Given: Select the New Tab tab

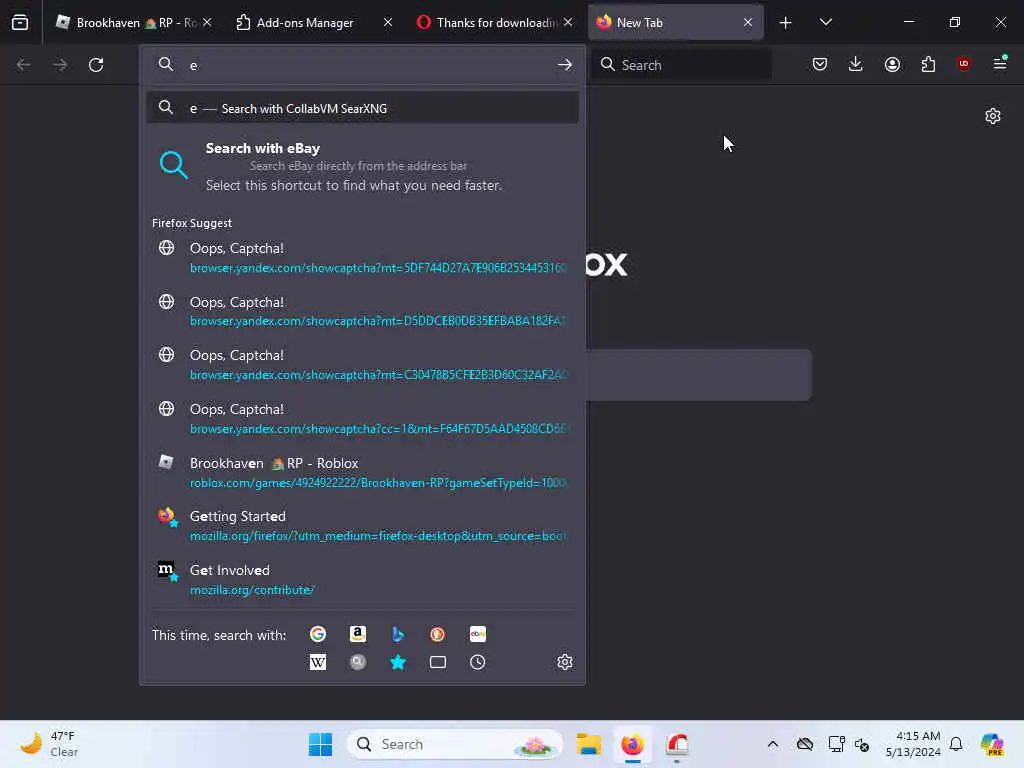Looking at the screenshot, I should click(675, 22).
